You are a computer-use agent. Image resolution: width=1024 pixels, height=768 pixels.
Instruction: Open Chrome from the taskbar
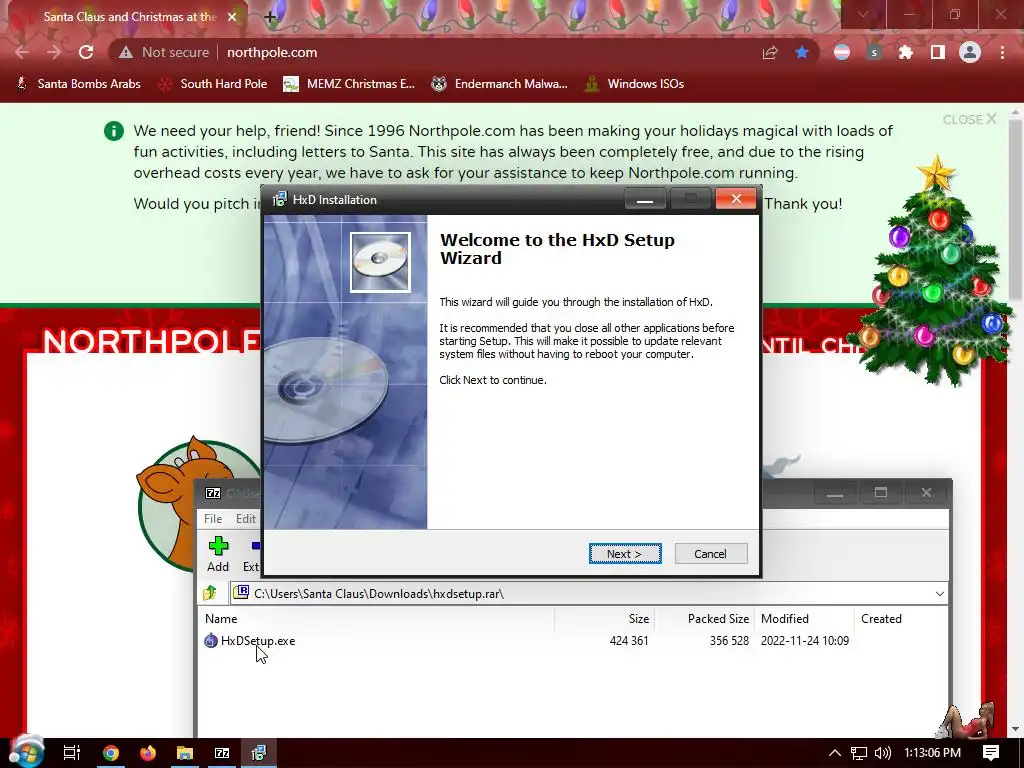coord(110,753)
